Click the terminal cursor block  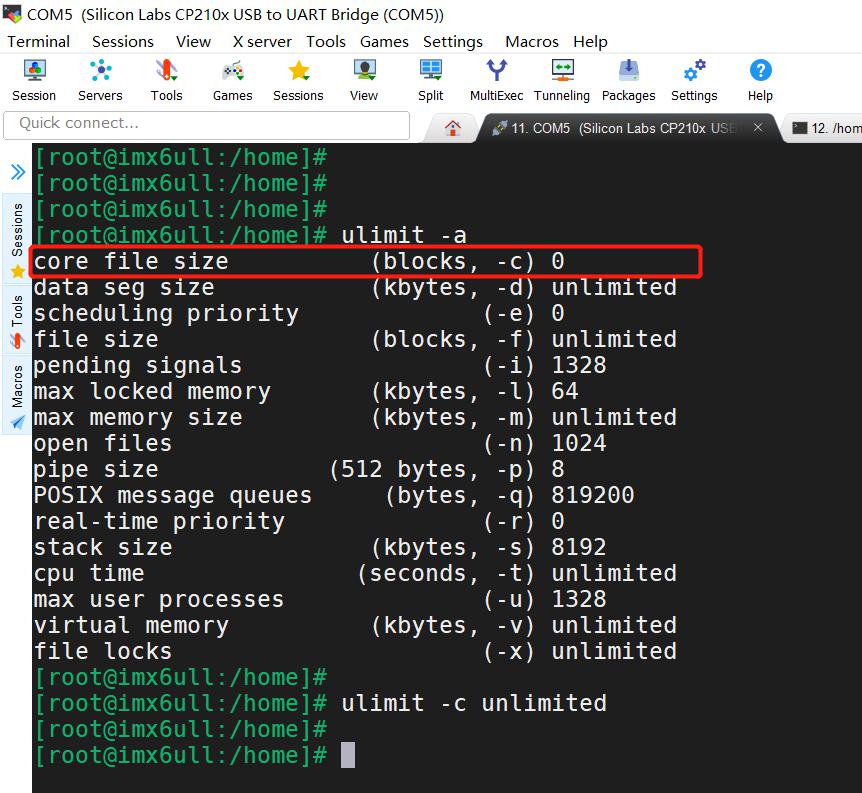(348, 755)
